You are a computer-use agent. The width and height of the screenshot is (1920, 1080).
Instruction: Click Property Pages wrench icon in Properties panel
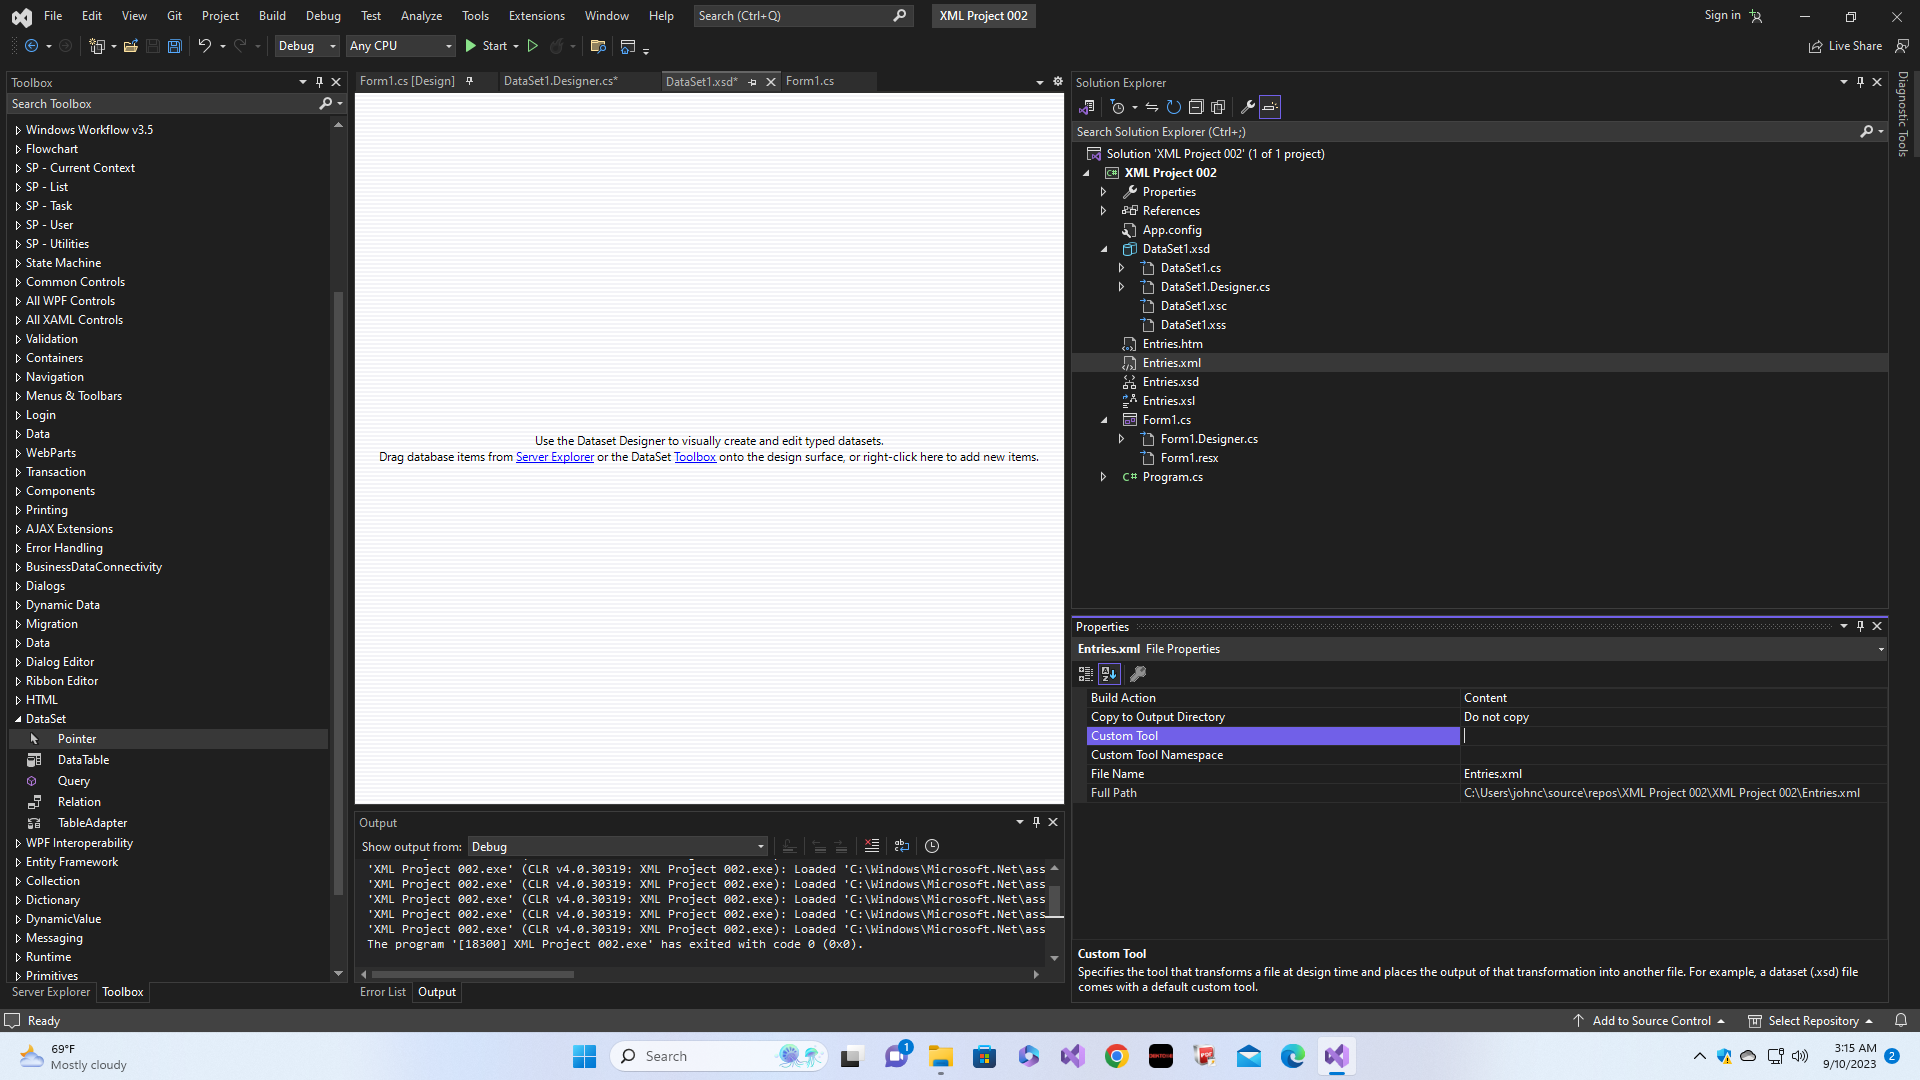(x=1138, y=674)
